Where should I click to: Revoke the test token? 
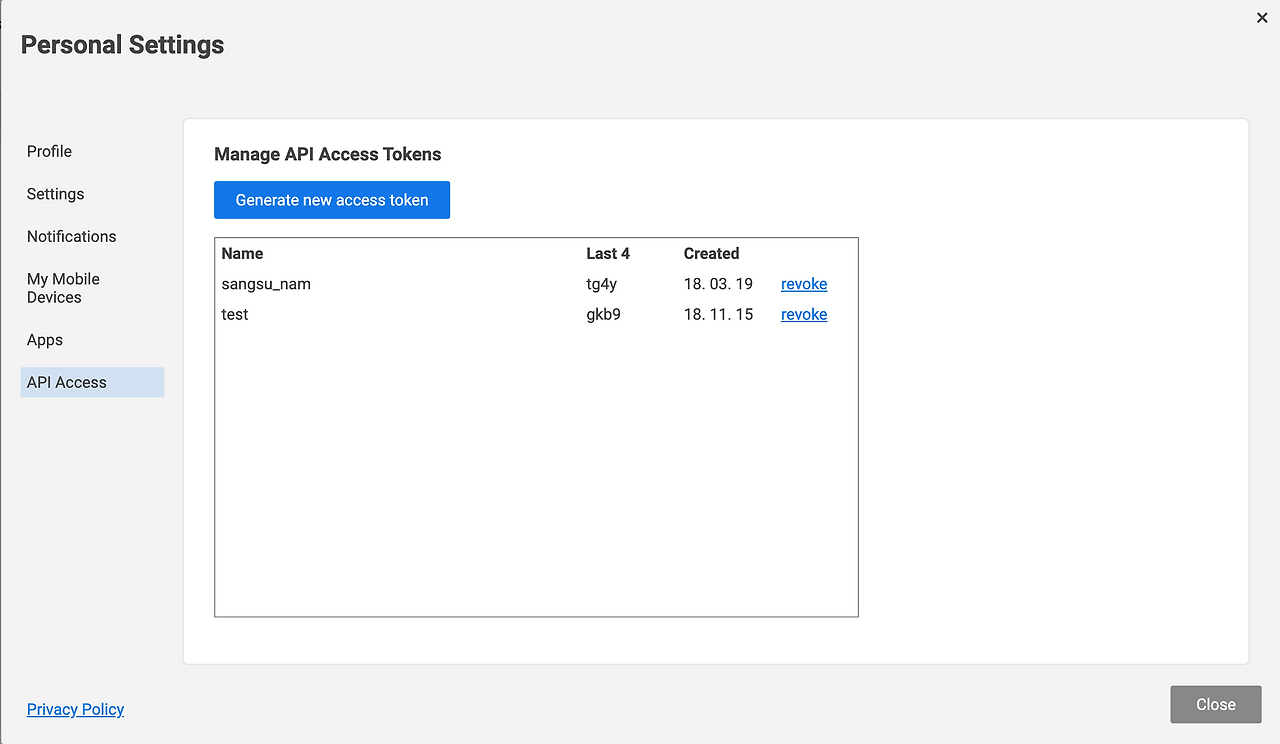click(x=804, y=314)
